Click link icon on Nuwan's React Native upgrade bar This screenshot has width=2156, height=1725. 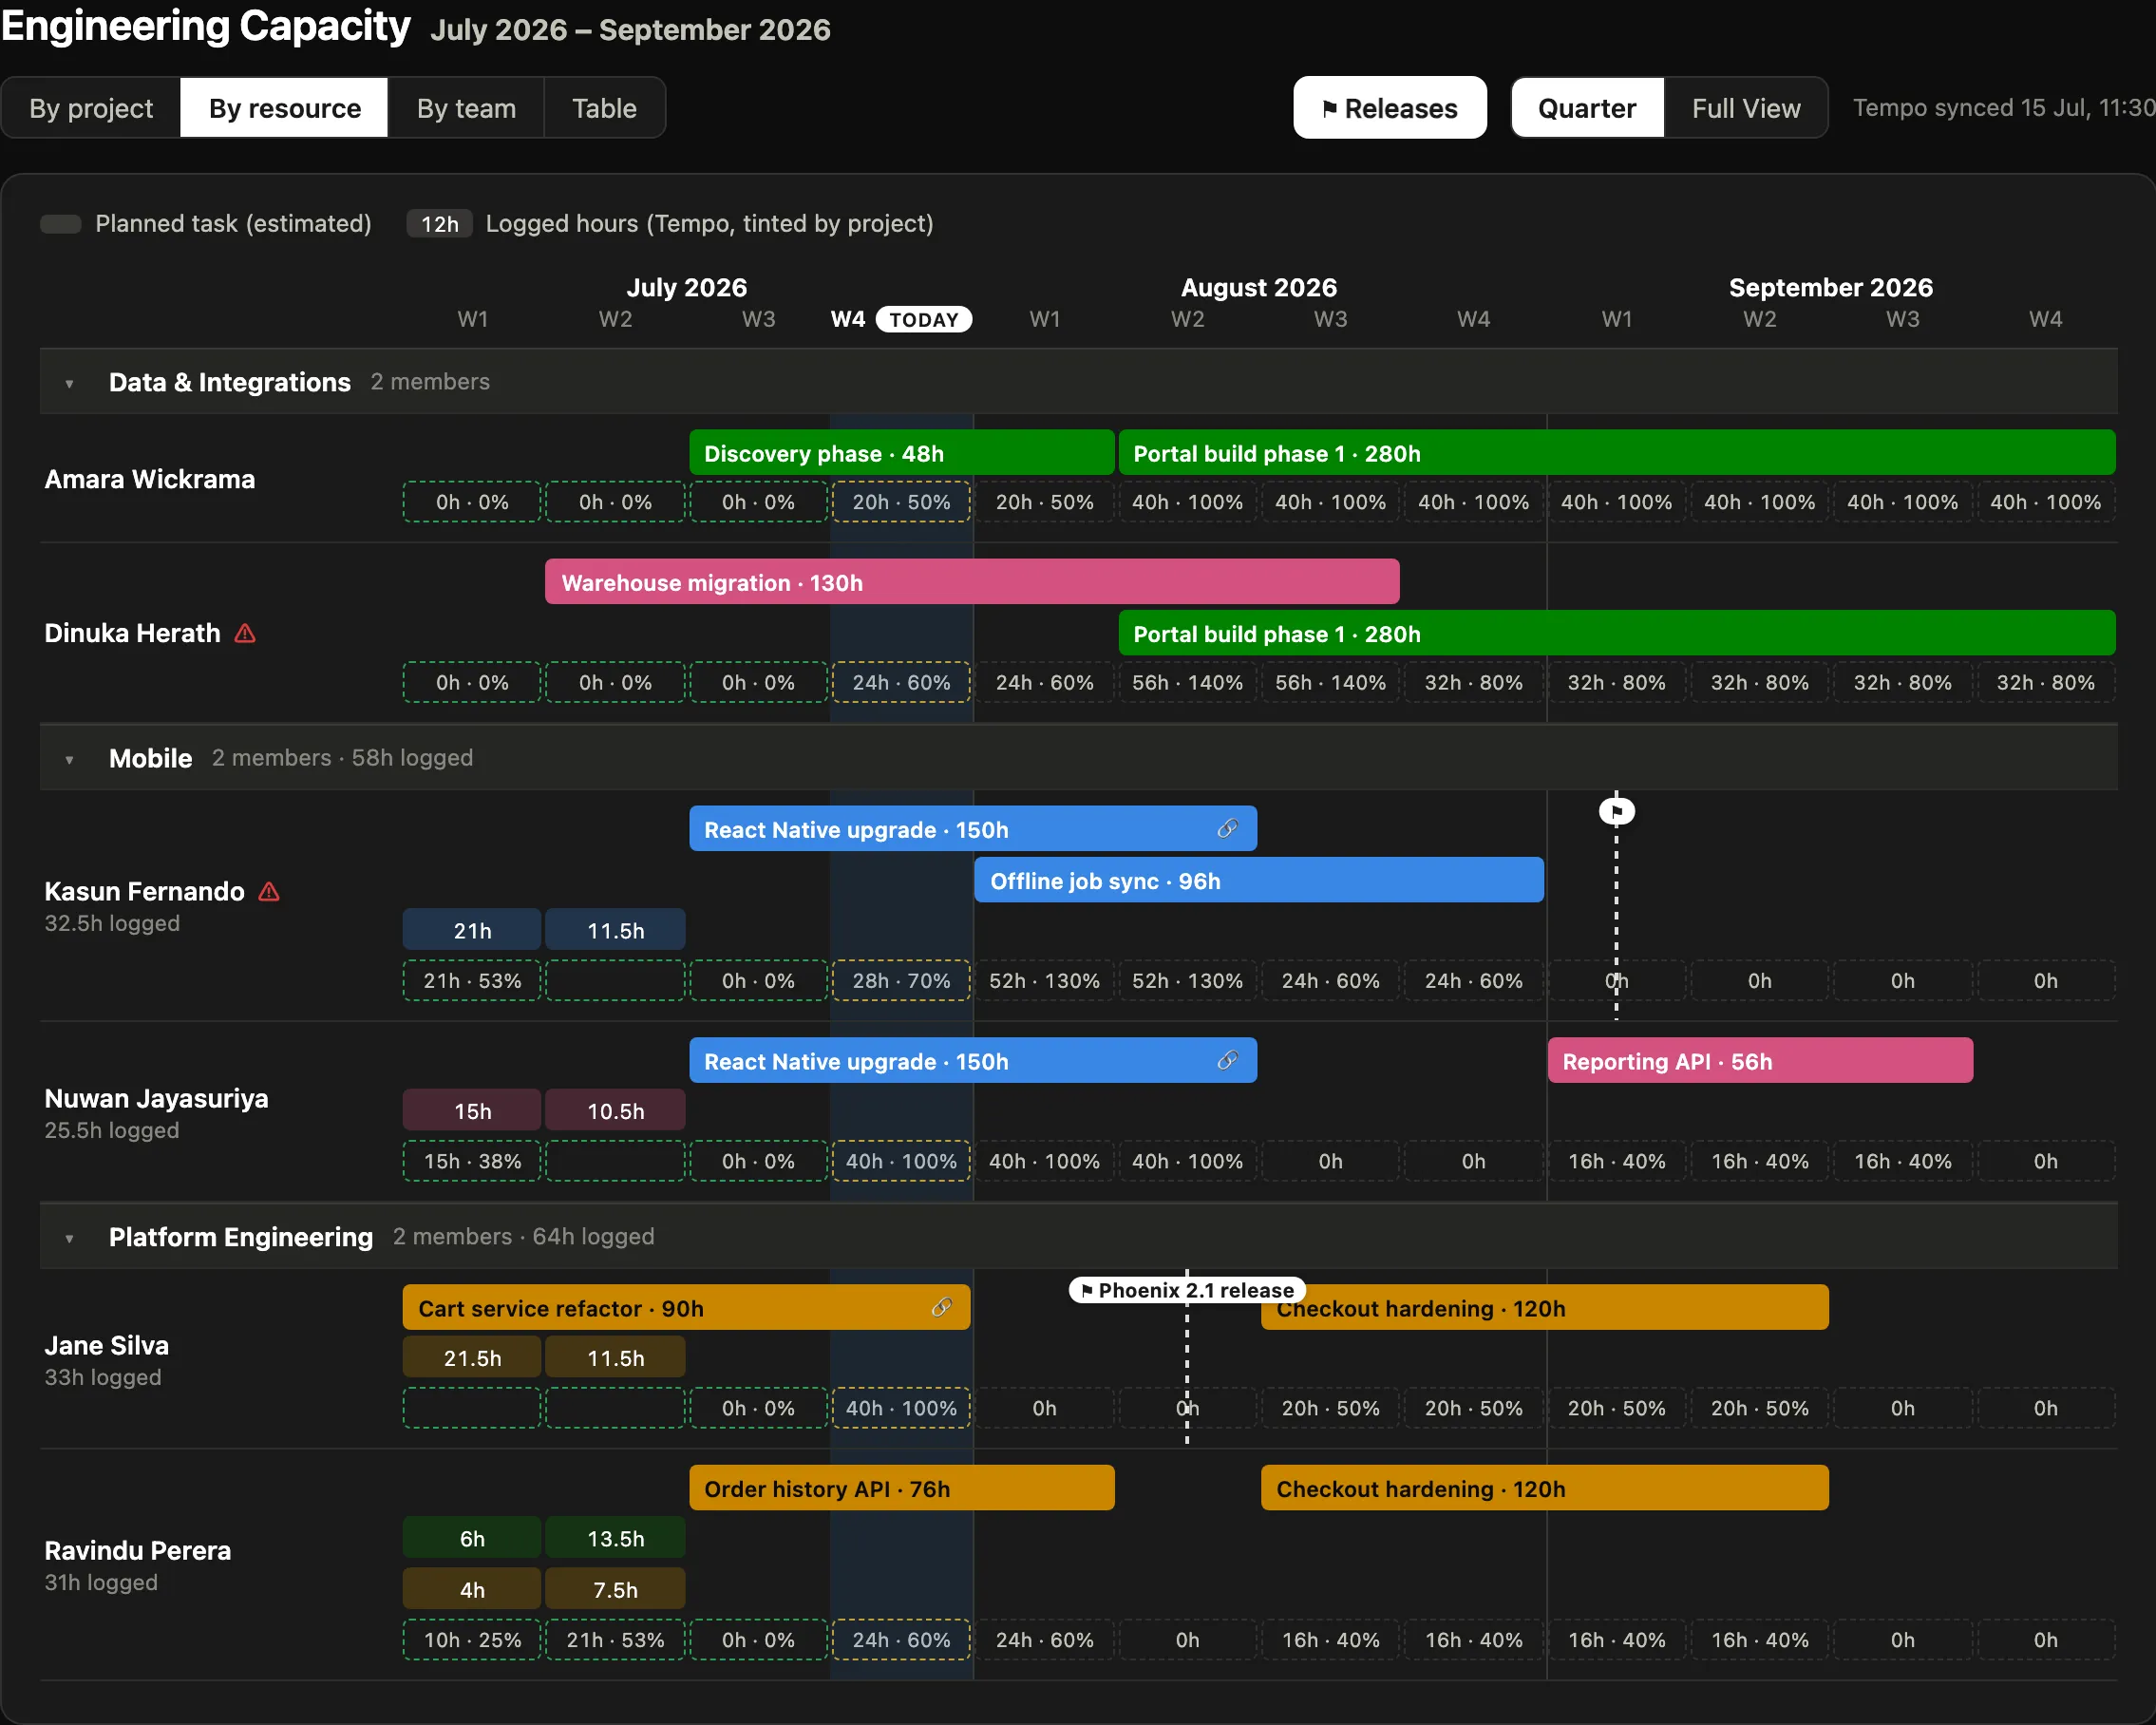[x=1227, y=1061]
